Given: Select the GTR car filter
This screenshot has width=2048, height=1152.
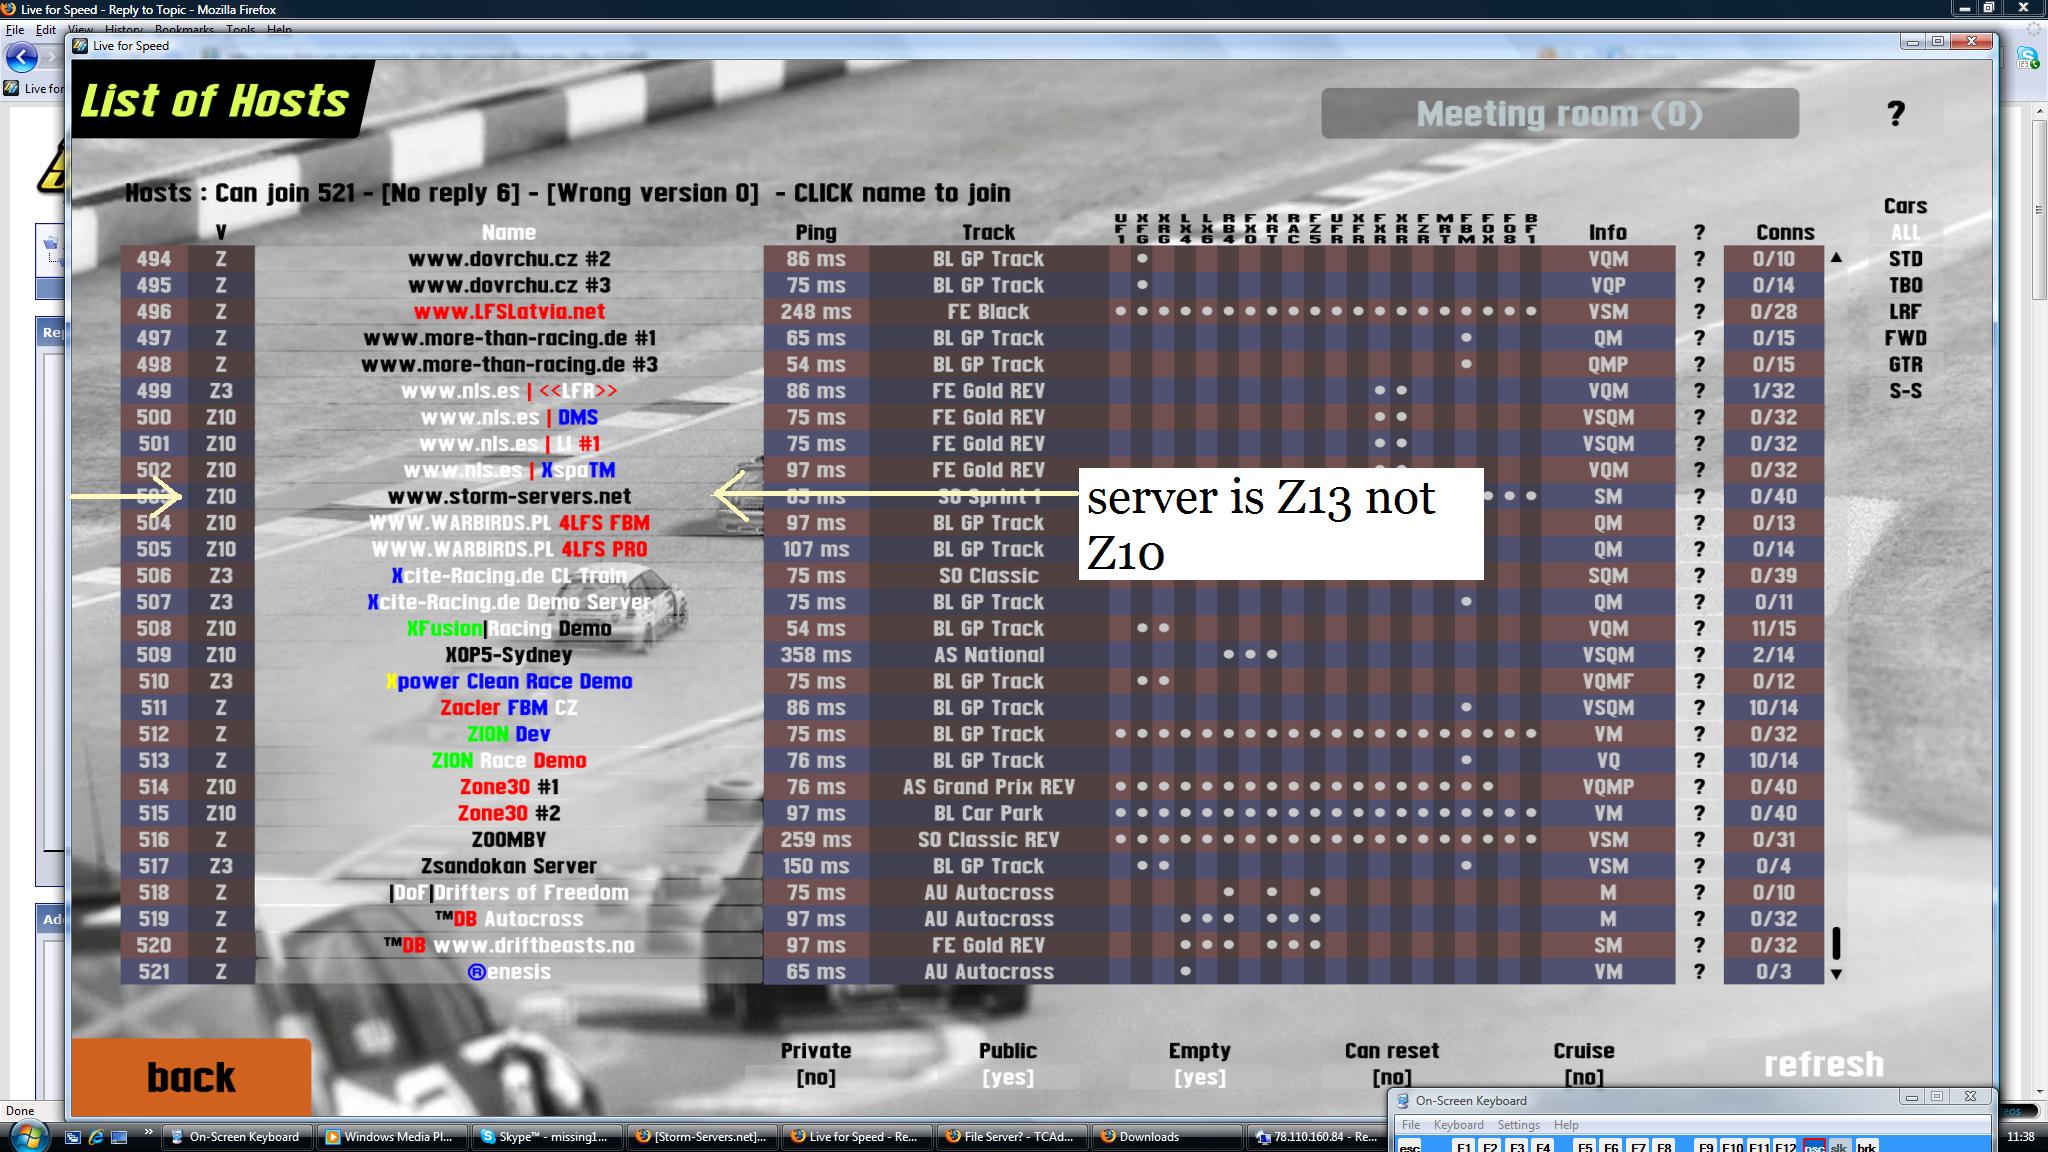Looking at the screenshot, I should pos(1905,365).
